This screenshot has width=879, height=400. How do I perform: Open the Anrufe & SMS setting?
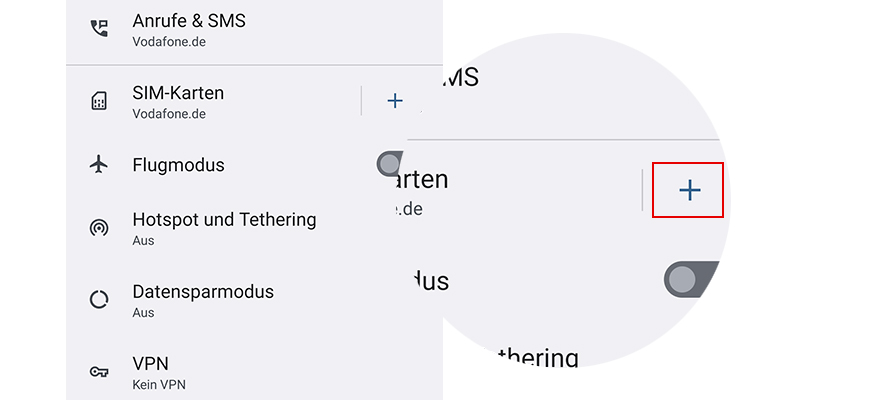pyautogui.click(x=189, y=20)
